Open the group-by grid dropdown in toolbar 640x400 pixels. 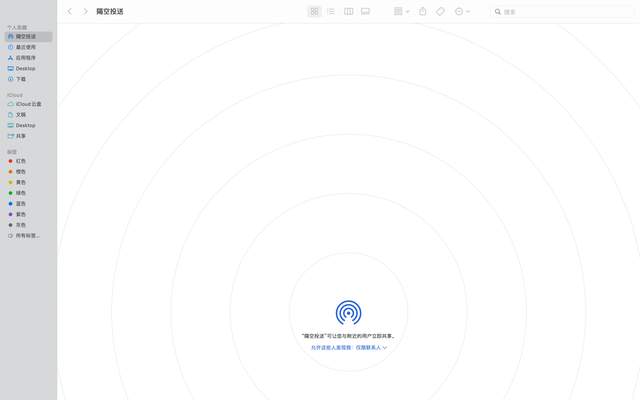click(x=401, y=11)
